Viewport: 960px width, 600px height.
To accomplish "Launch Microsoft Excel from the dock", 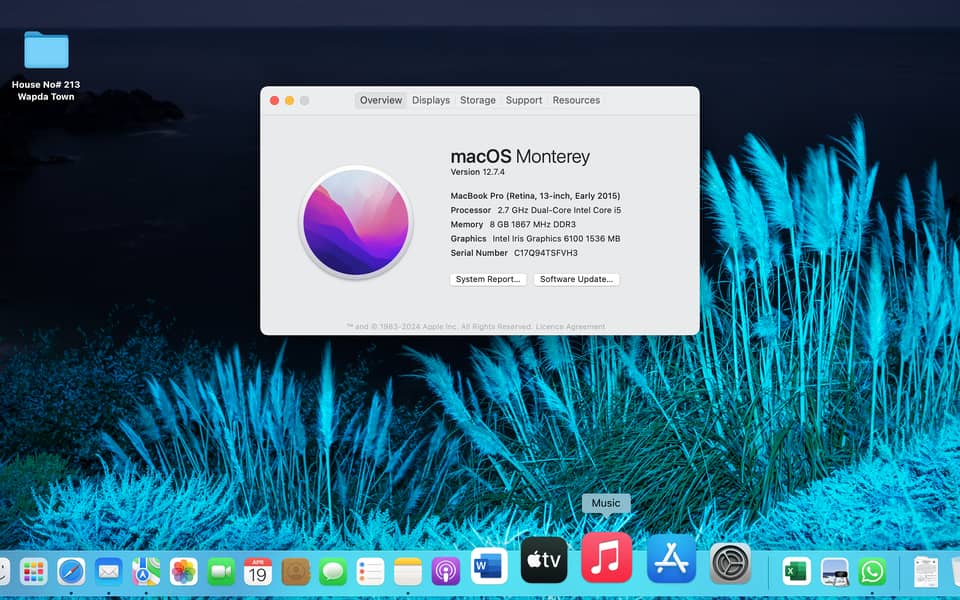I will [796, 572].
